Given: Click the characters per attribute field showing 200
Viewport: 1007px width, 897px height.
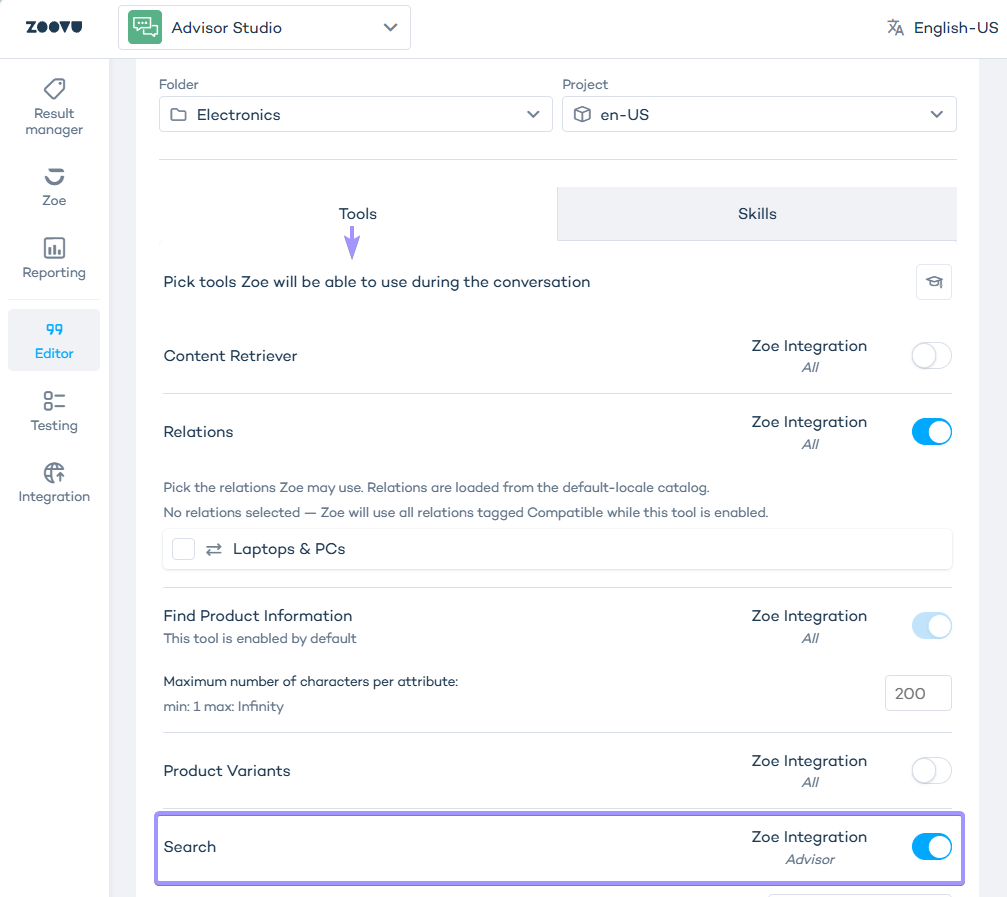Looking at the screenshot, I should click(x=918, y=693).
